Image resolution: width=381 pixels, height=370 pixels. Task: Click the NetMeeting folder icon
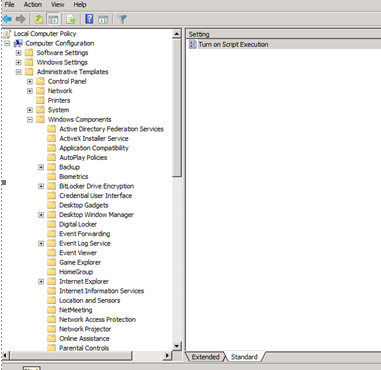[51, 310]
